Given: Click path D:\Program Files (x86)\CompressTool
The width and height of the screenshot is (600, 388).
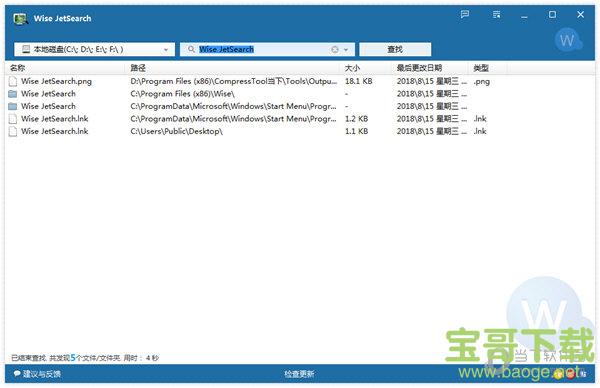Looking at the screenshot, I should tap(234, 81).
